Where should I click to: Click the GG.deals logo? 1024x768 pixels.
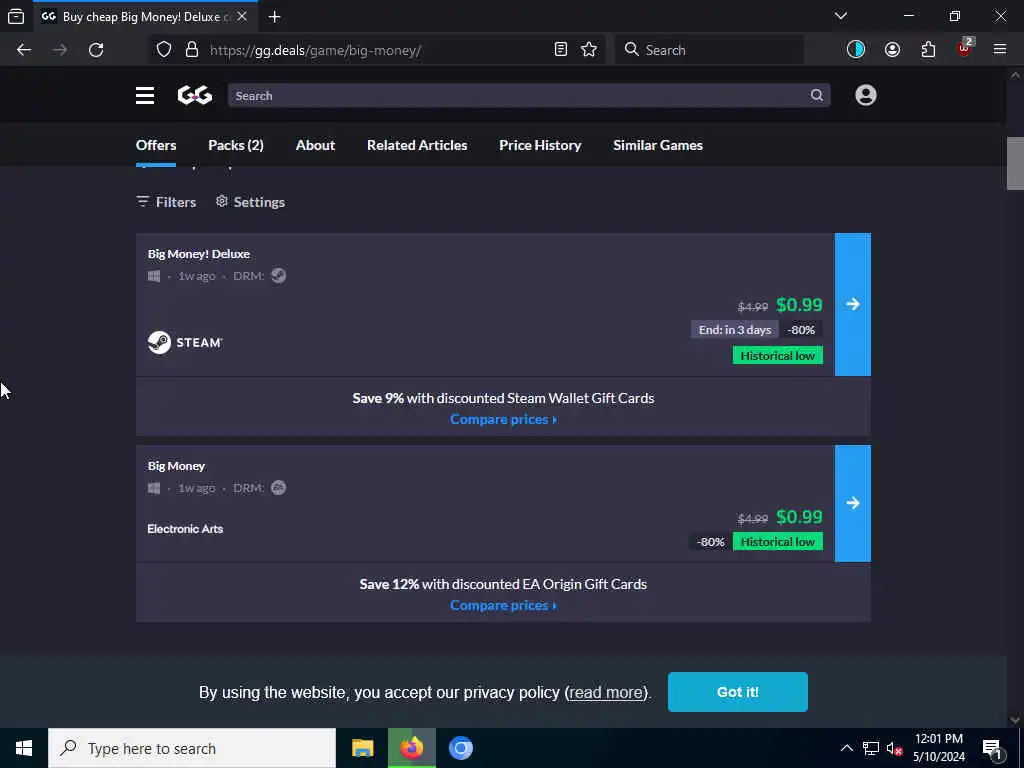point(195,95)
